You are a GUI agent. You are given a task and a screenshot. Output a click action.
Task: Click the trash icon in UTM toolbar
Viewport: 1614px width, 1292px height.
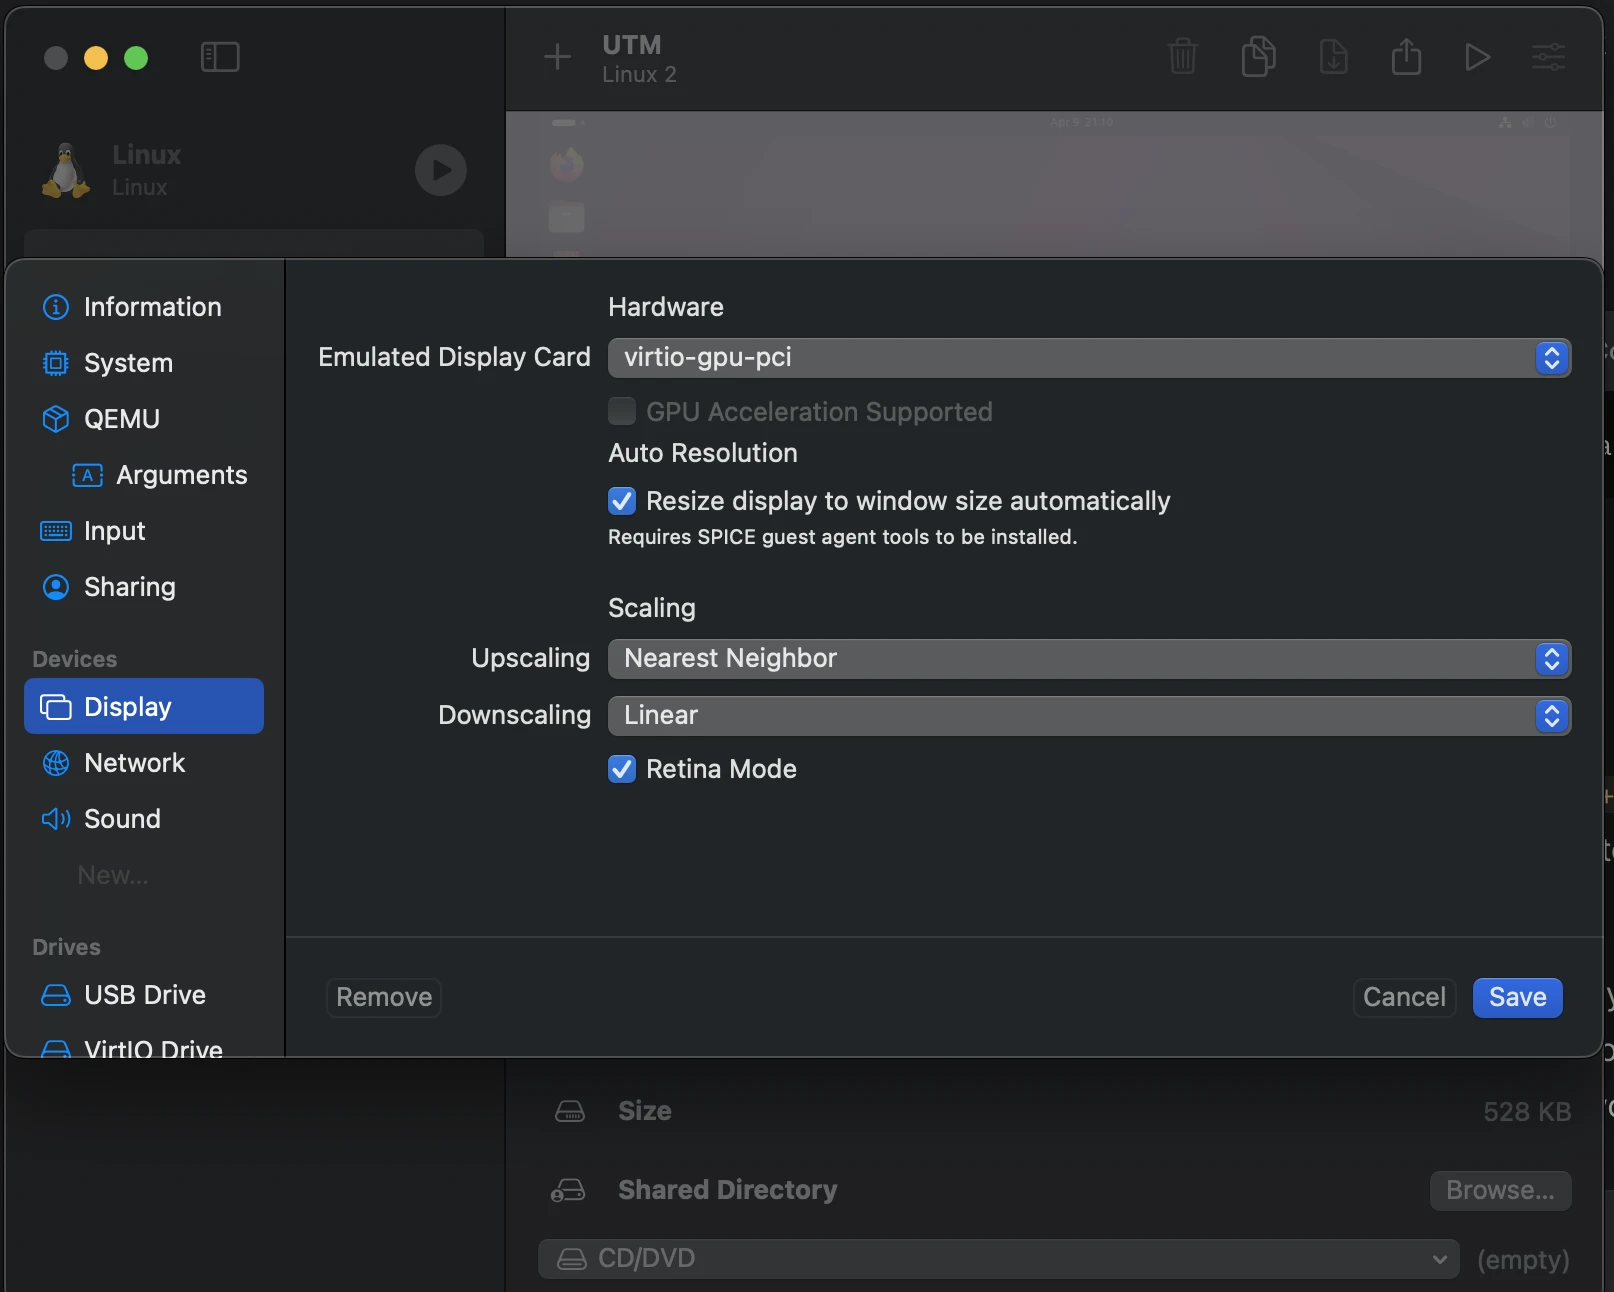(x=1183, y=56)
